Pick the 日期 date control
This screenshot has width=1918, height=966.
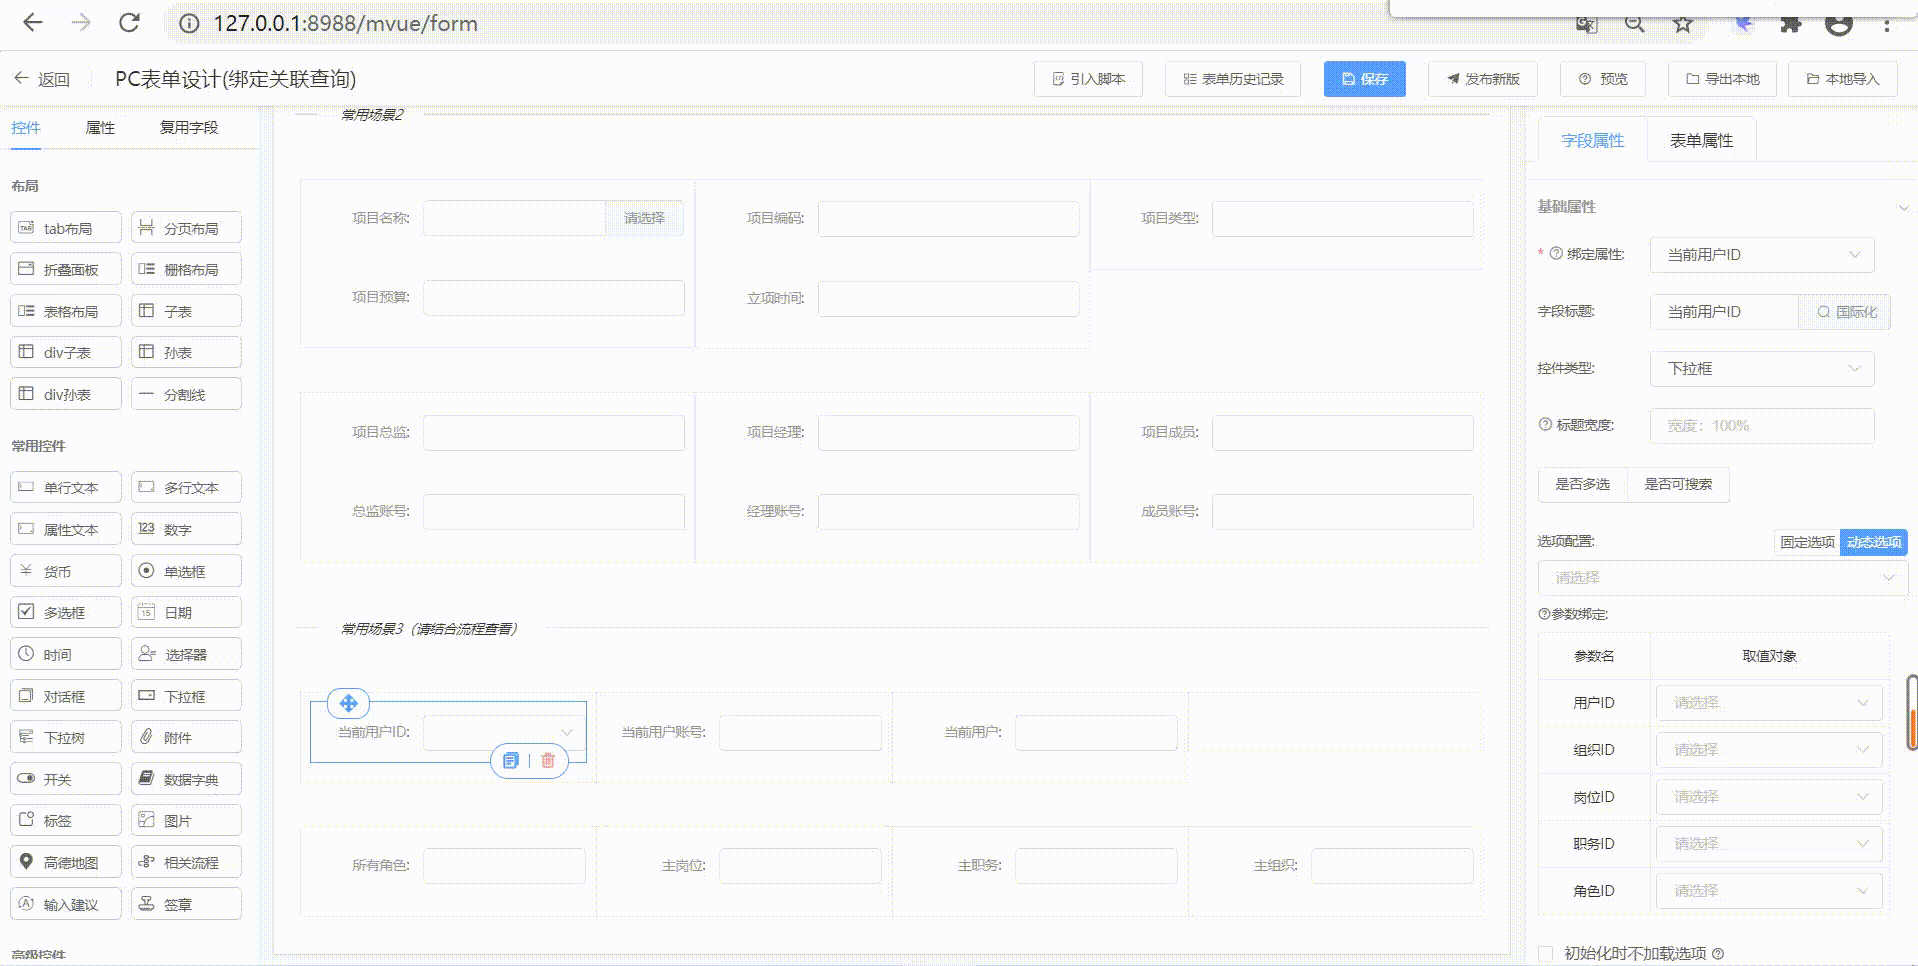(x=186, y=612)
